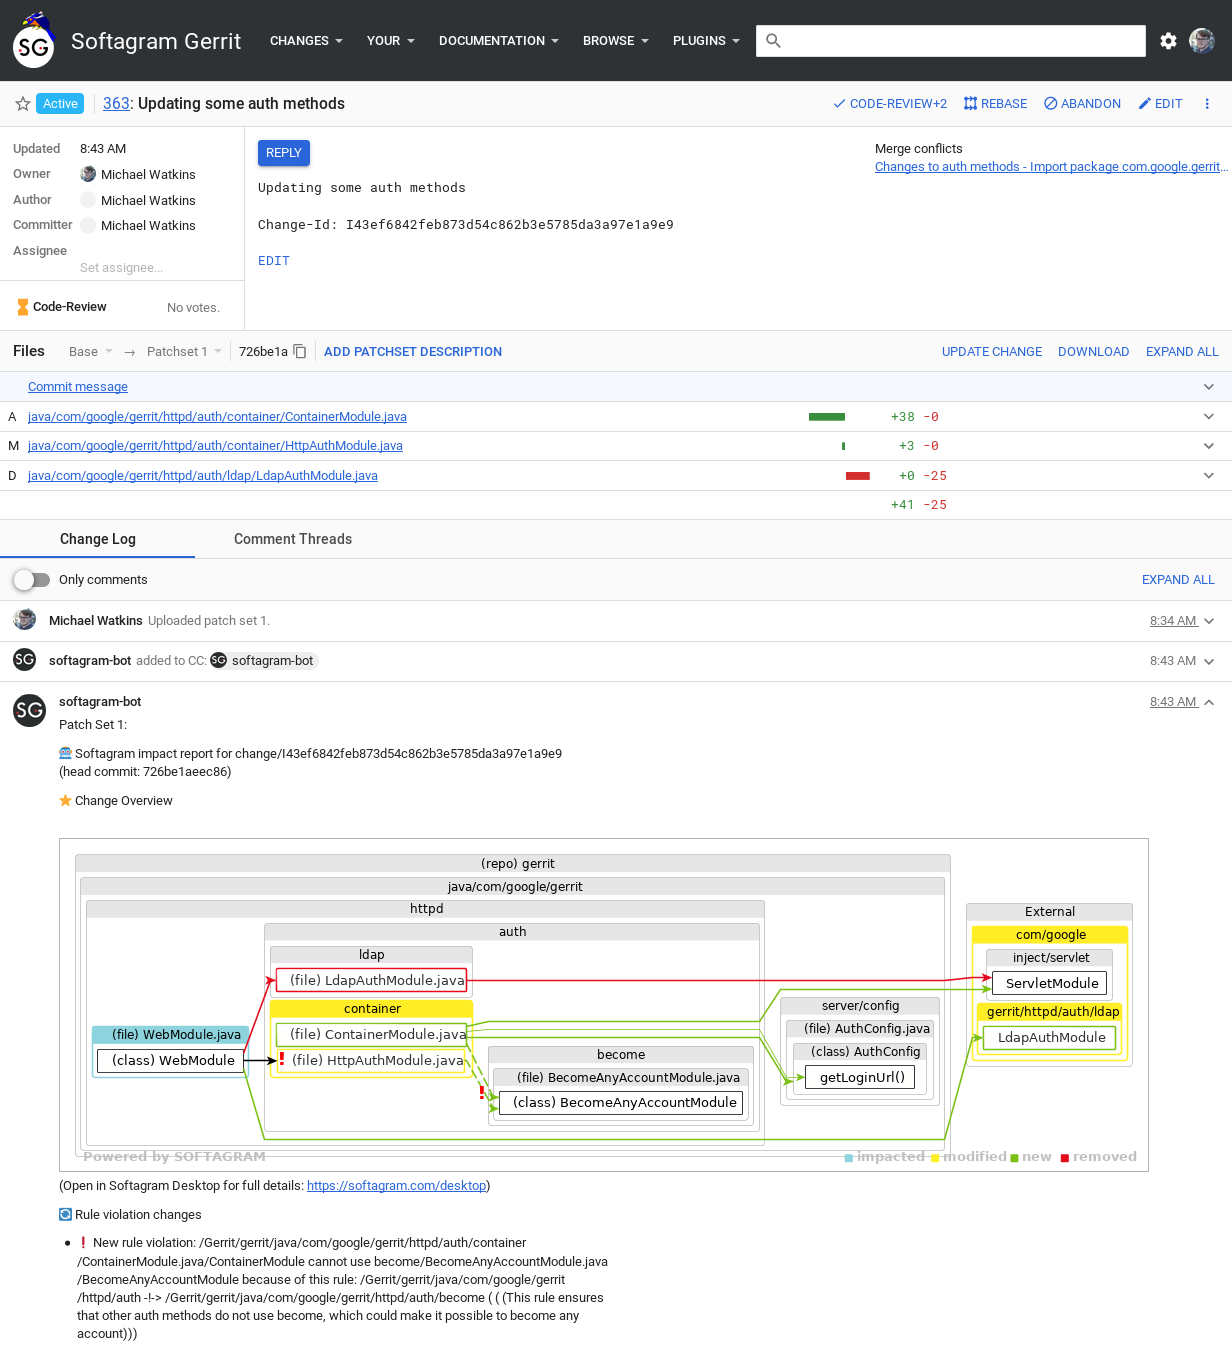Screen dimensions: 1232x1346
Task: Copy commit 726be1a with the copy icon
Action: coord(299,351)
